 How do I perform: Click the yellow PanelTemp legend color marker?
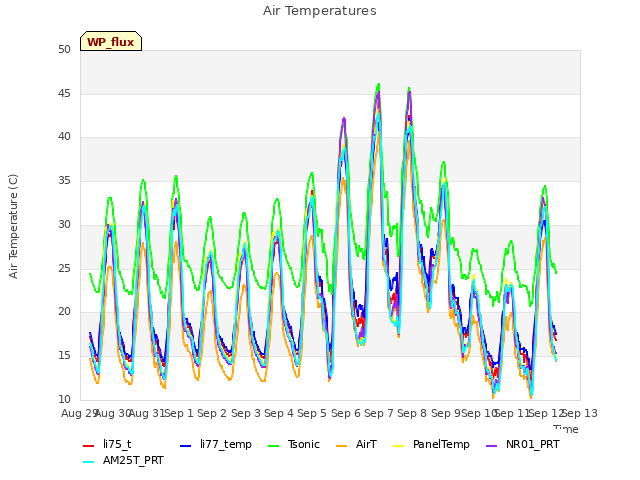(398, 446)
